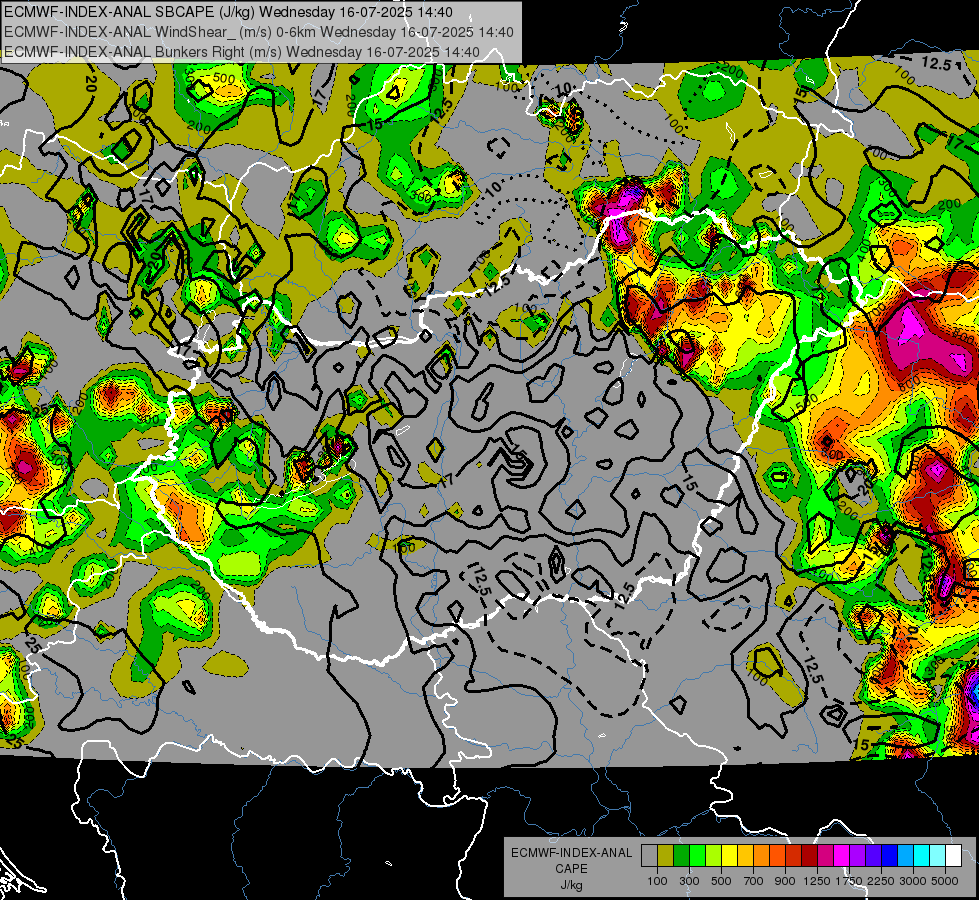Click the indigo legend swatch before 2250
Viewport: 979px width, 900px height.
tap(873, 856)
